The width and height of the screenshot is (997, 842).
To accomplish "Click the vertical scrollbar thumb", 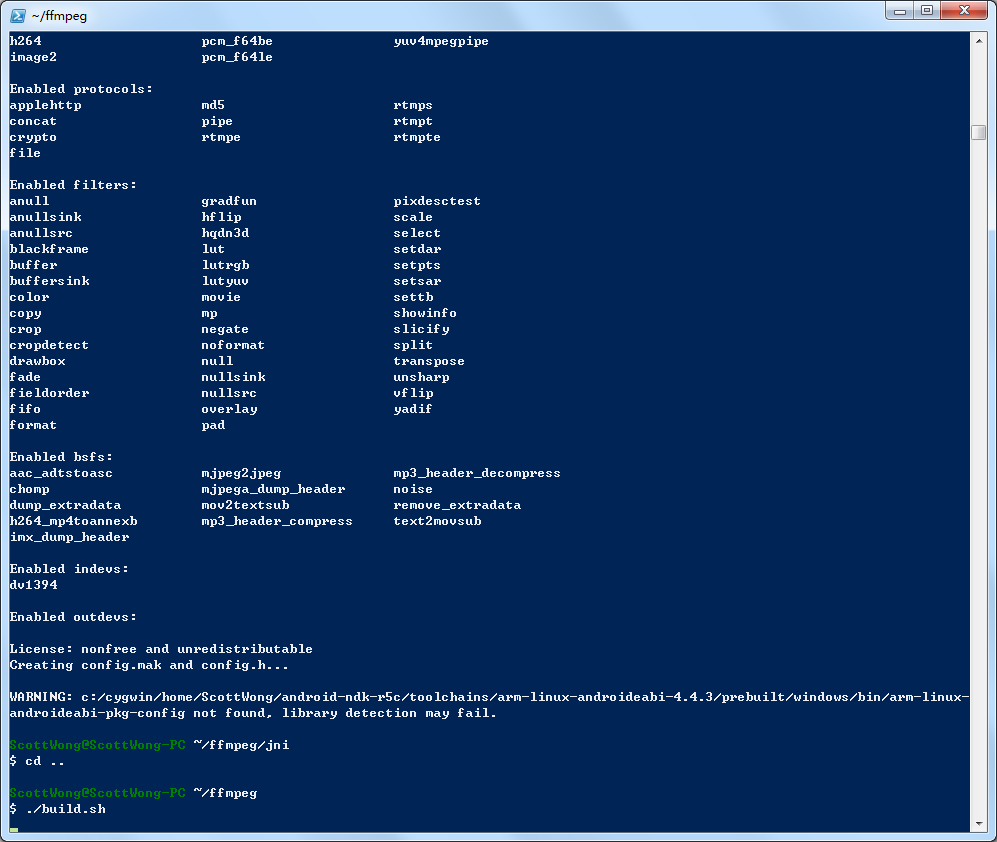I will click(x=979, y=132).
